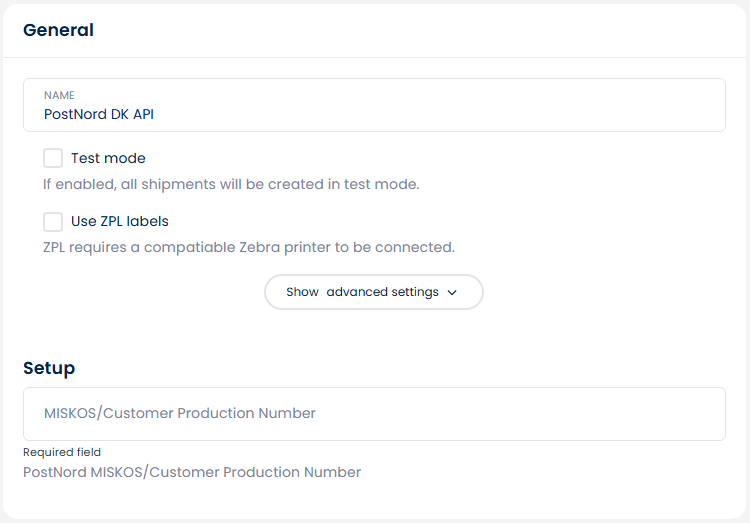The image size is (750, 523).
Task: Tick the Use ZPL labels checkbox
Action: pos(53,222)
